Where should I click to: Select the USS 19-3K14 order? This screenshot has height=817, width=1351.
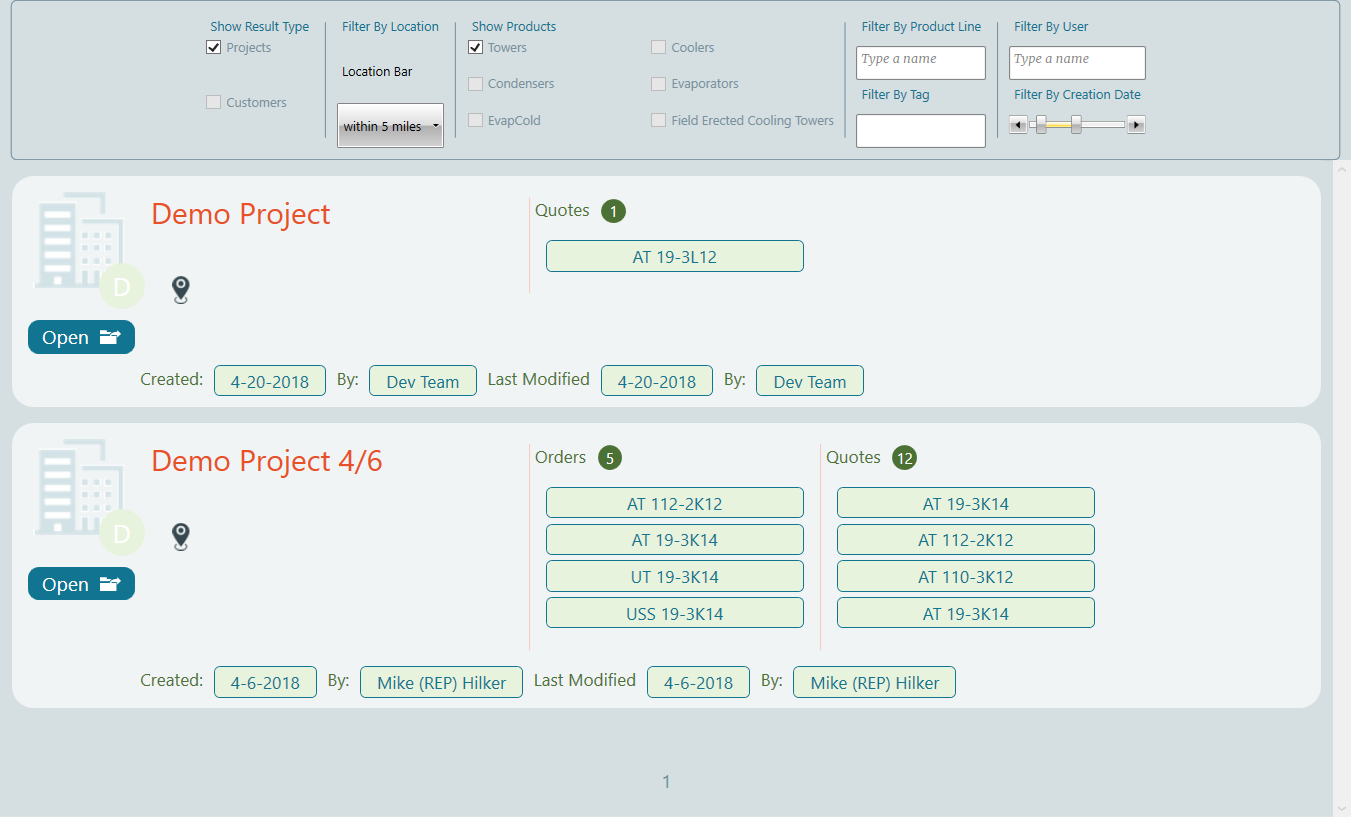click(x=674, y=613)
